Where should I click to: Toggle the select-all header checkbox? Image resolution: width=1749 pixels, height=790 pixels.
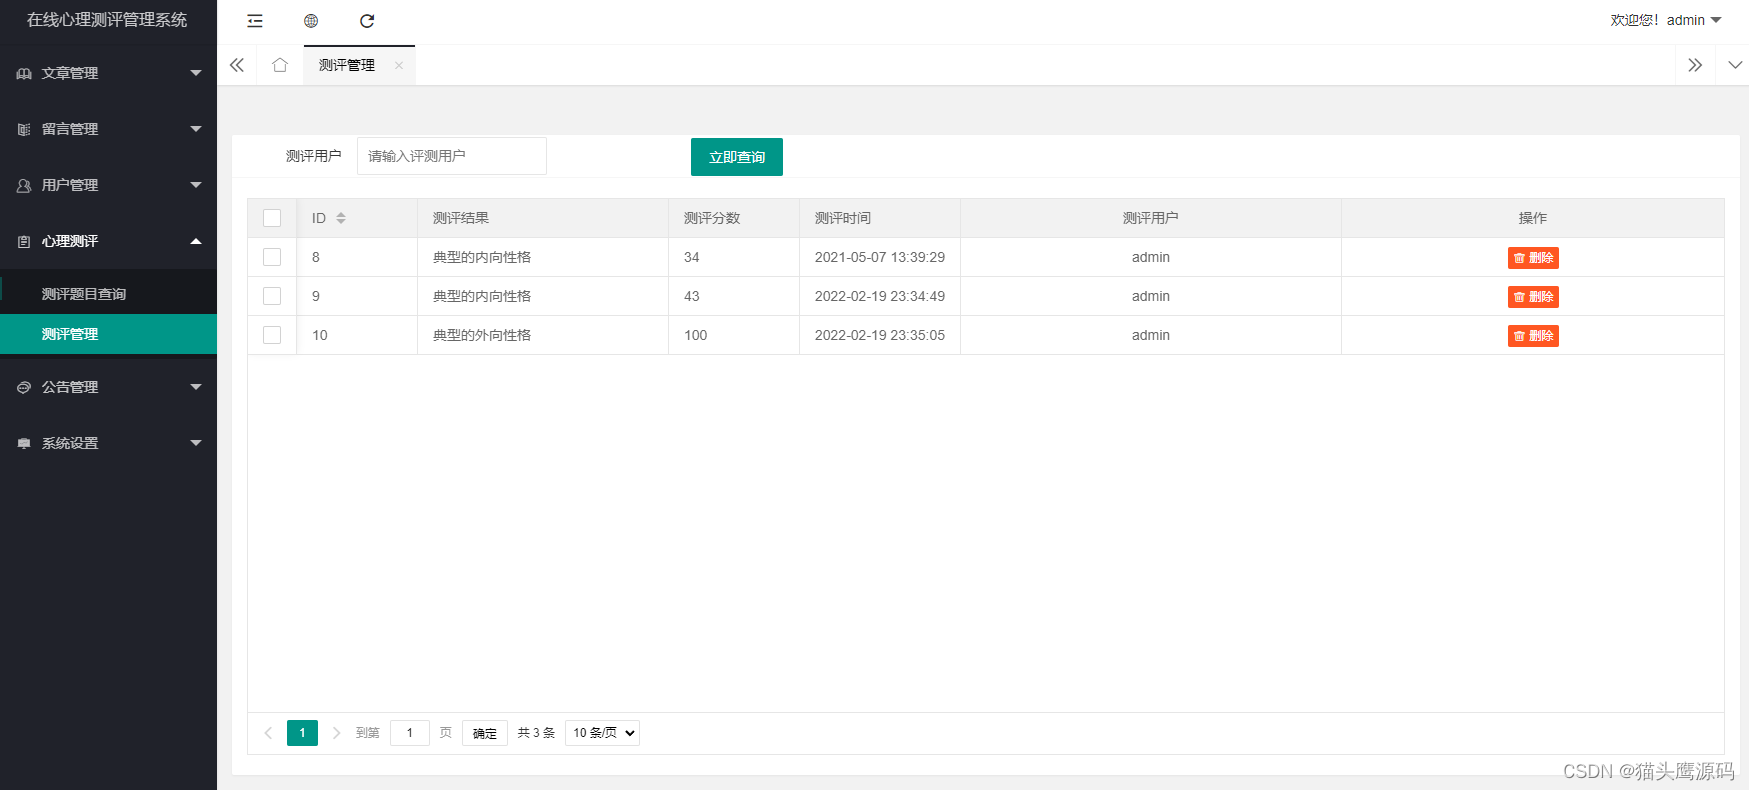point(272,218)
